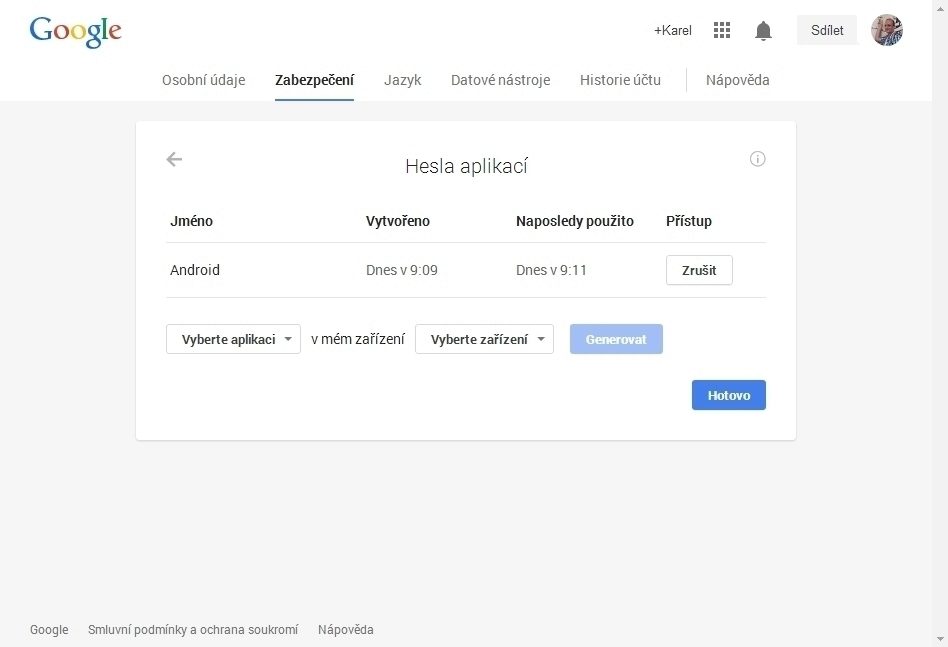Click the Google logo
This screenshot has width=948, height=647.
coord(76,32)
